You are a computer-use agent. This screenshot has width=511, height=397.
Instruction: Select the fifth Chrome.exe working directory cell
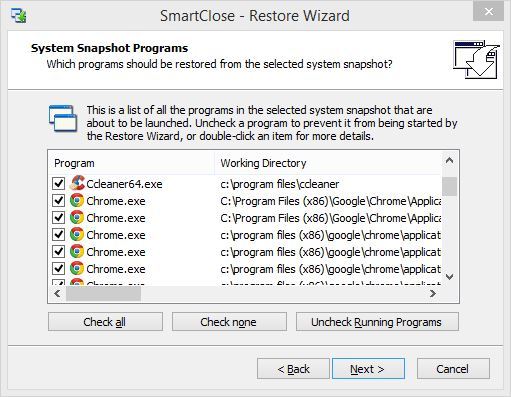pos(330,269)
